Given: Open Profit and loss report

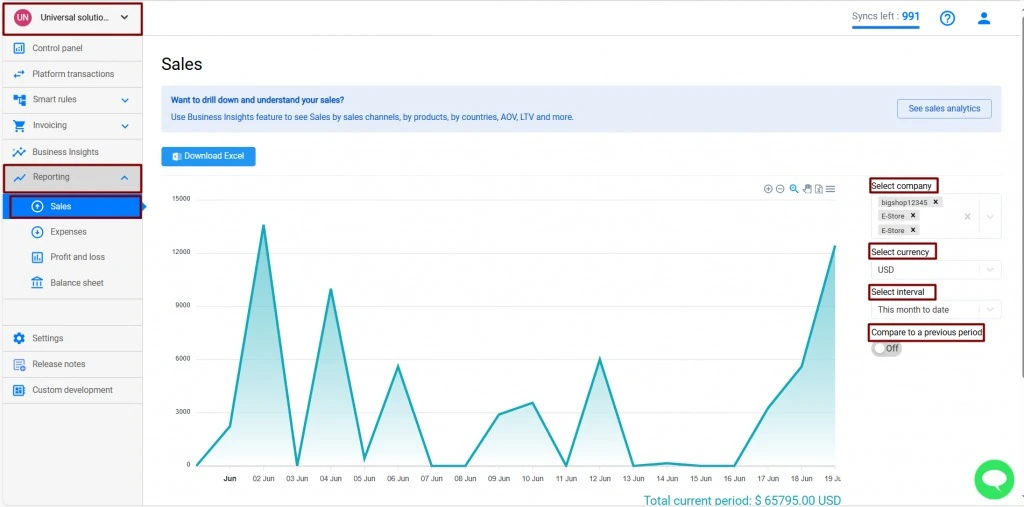Looking at the screenshot, I should [x=77, y=257].
